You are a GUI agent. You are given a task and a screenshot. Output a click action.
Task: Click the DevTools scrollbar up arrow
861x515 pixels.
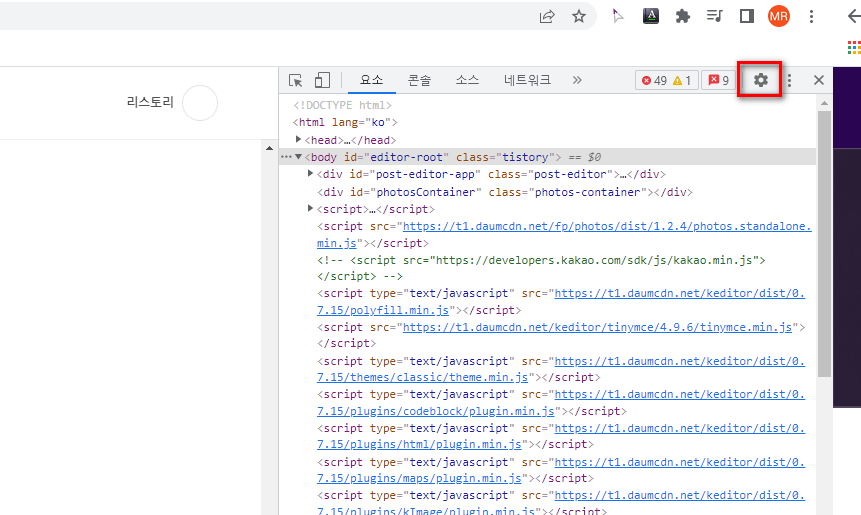[824, 103]
